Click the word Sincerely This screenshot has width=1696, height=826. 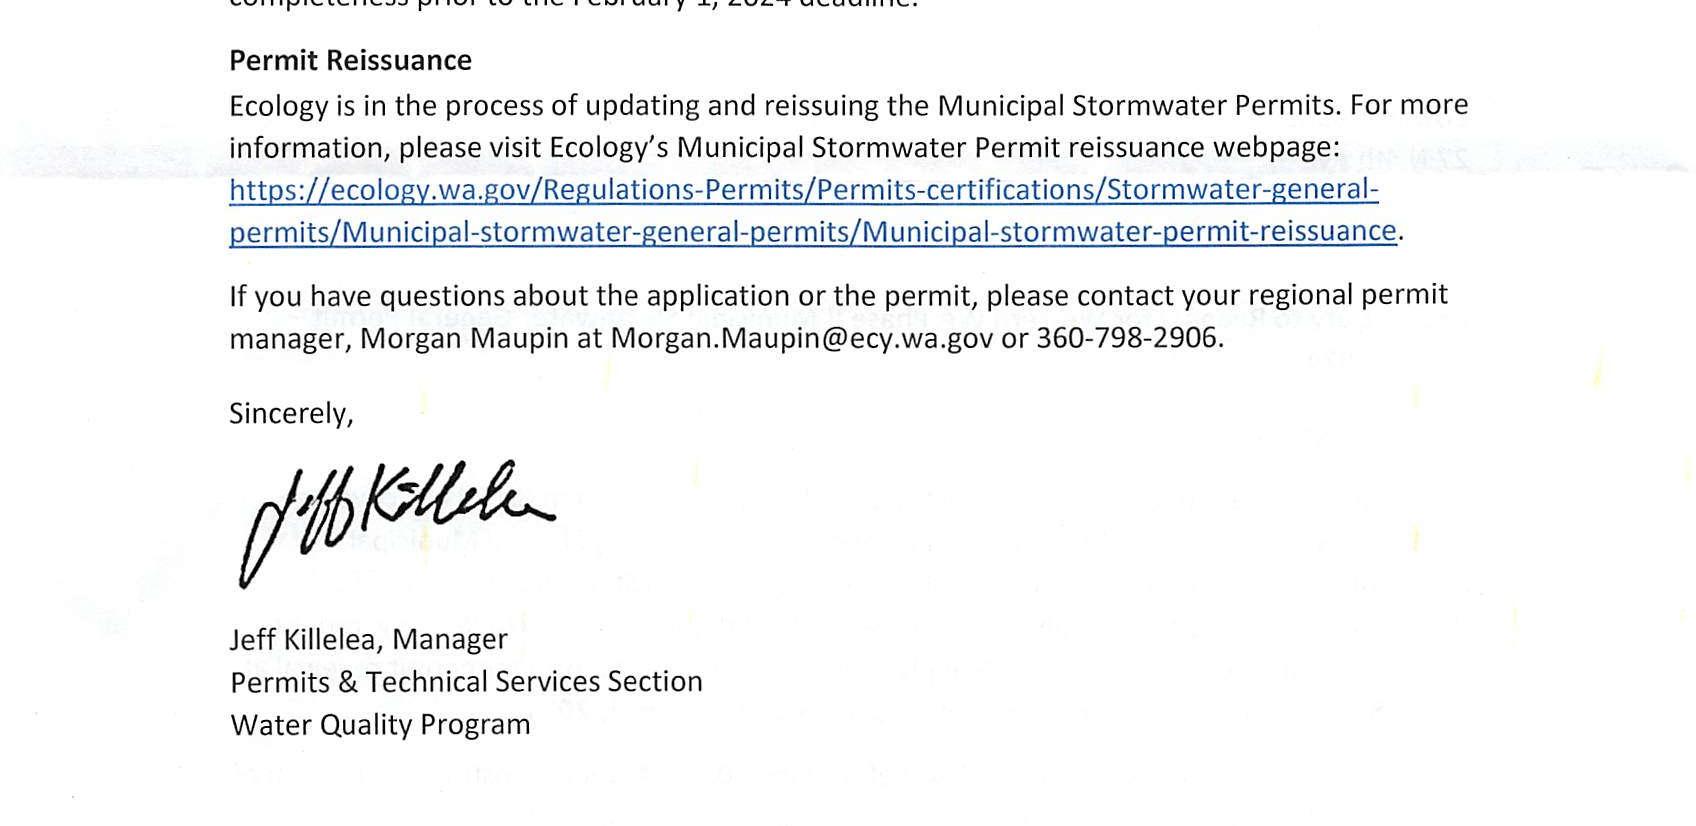coord(290,414)
